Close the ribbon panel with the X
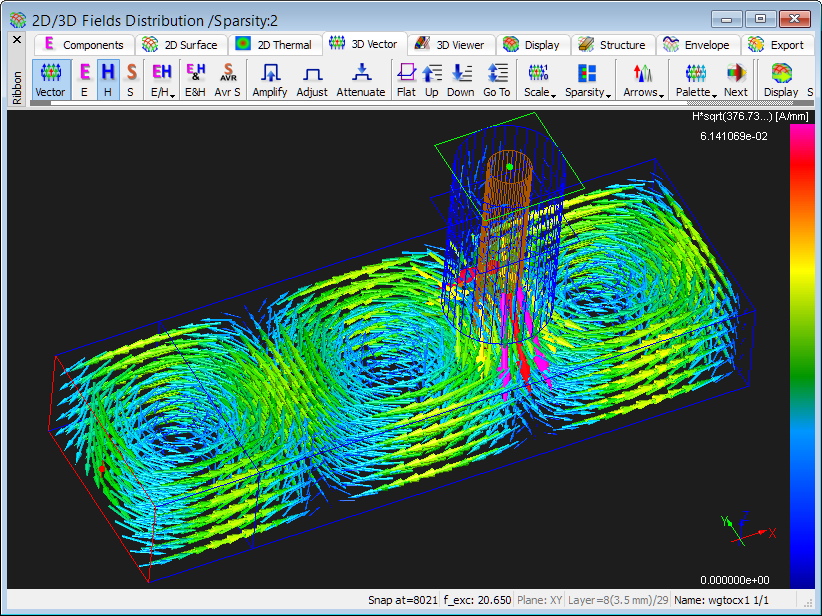822x616 pixels. (x=16, y=40)
